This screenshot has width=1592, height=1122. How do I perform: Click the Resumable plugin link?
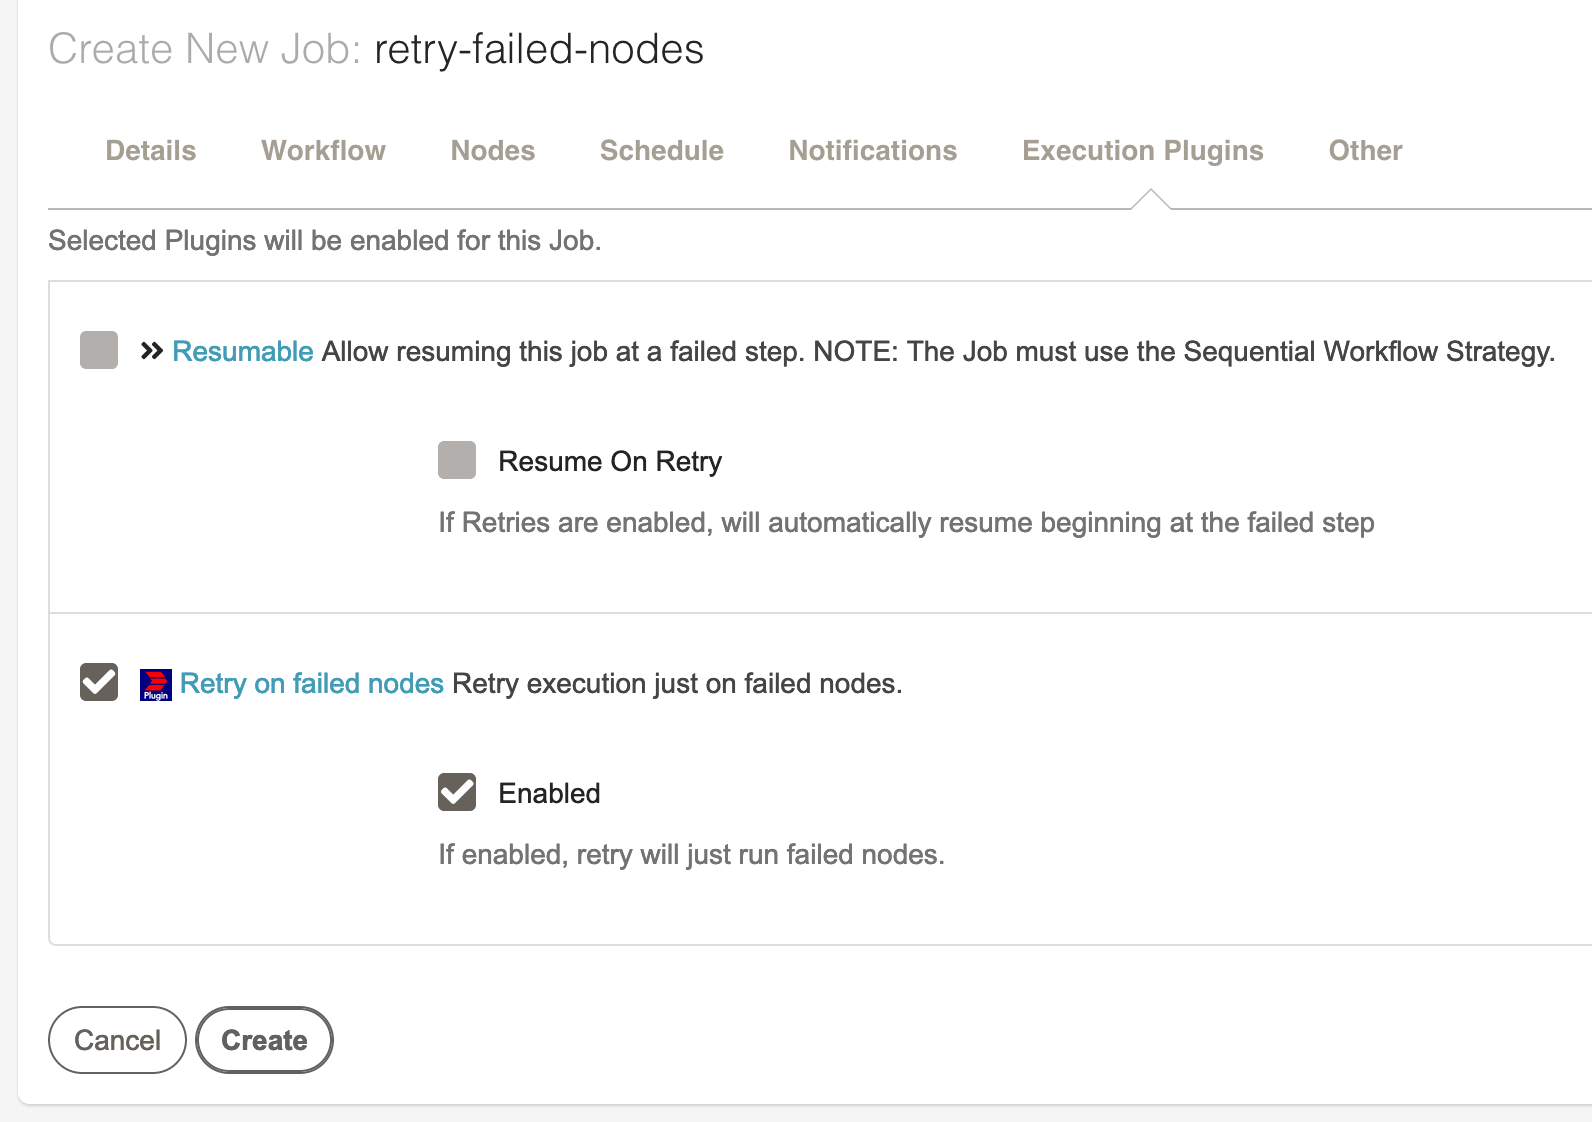pyautogui.click(x=243, y=351)
